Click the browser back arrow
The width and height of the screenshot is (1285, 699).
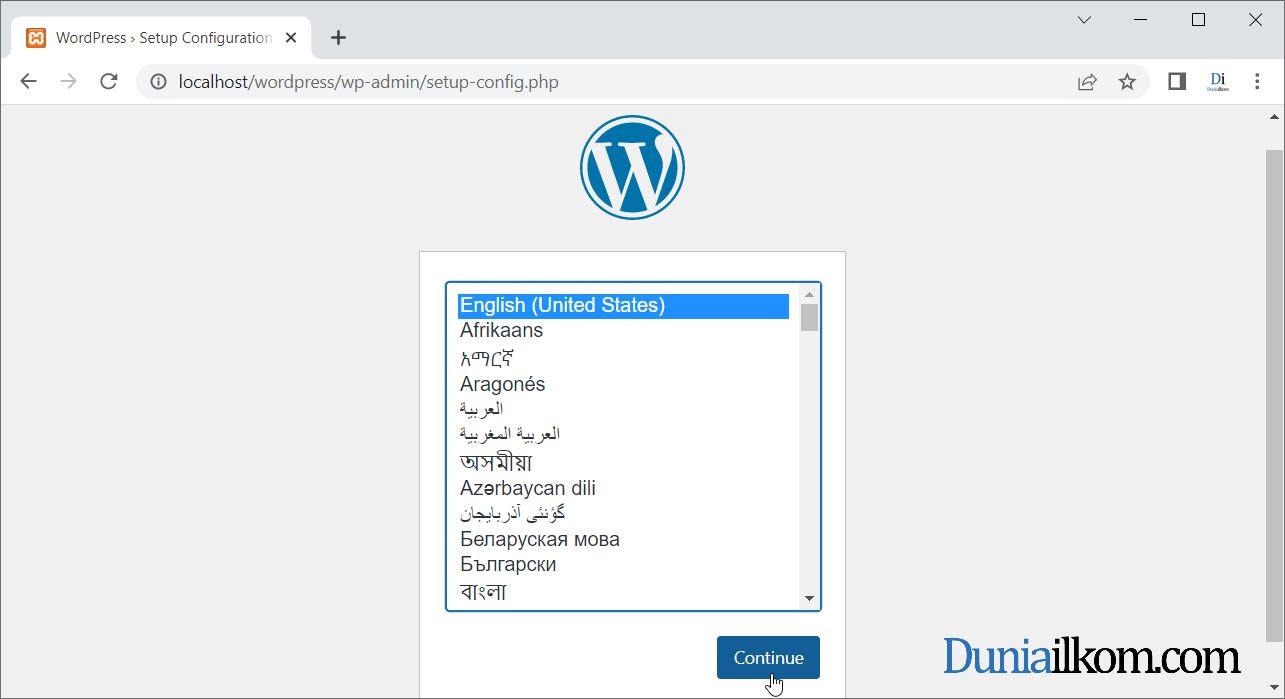tap(28, 82)
